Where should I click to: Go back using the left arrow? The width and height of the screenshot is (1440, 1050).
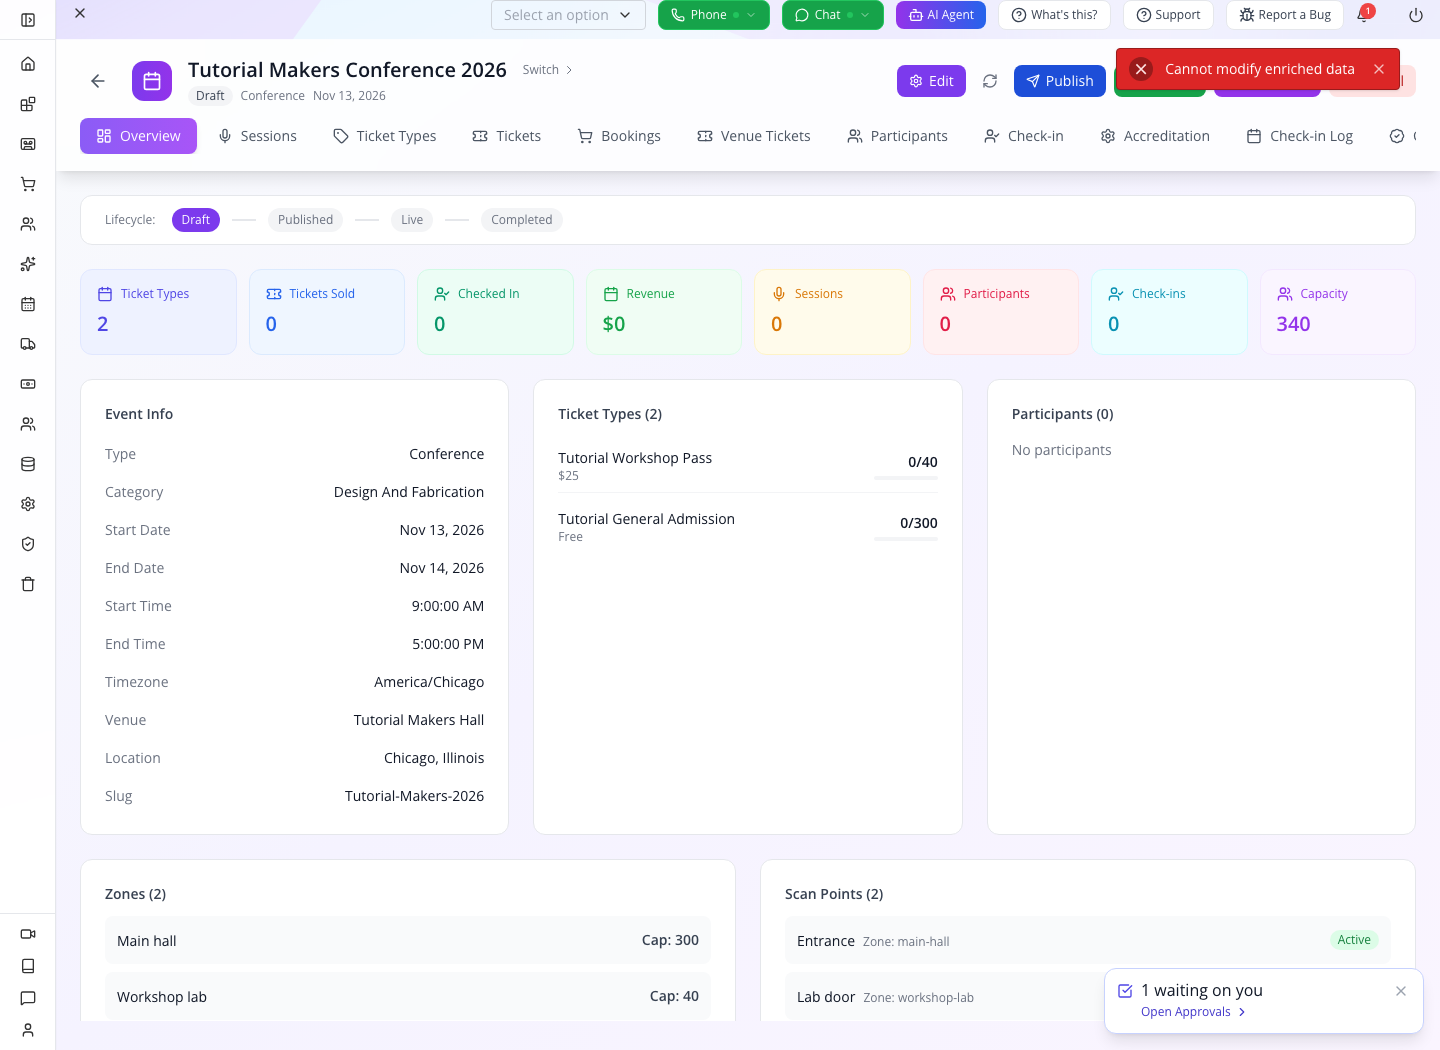point(98,81)
